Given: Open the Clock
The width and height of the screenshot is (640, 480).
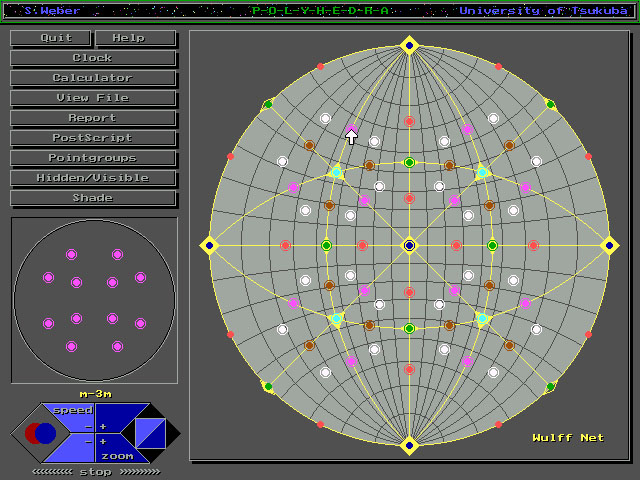Looking at the screenshot, I should click(x=93, y=58).
